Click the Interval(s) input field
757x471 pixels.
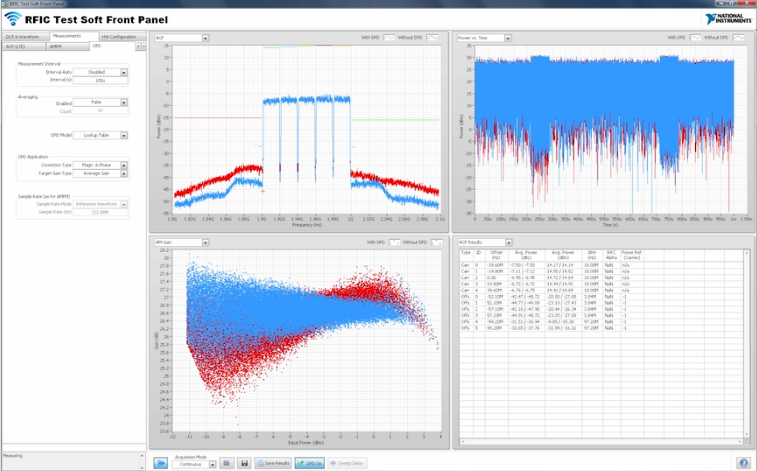[100, 80]
